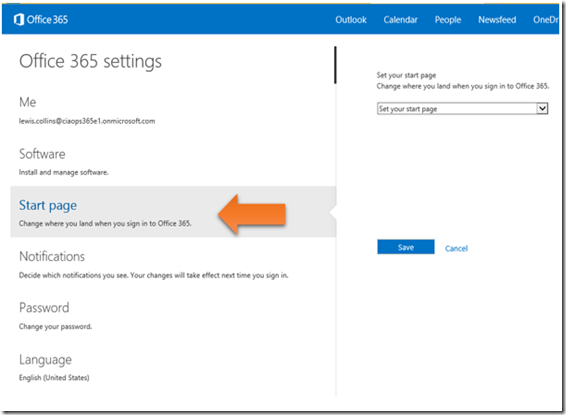The height and width of the screenshot is (415, 566).
Task: Click the Office 365 logo icon
Action: (19, 19)
